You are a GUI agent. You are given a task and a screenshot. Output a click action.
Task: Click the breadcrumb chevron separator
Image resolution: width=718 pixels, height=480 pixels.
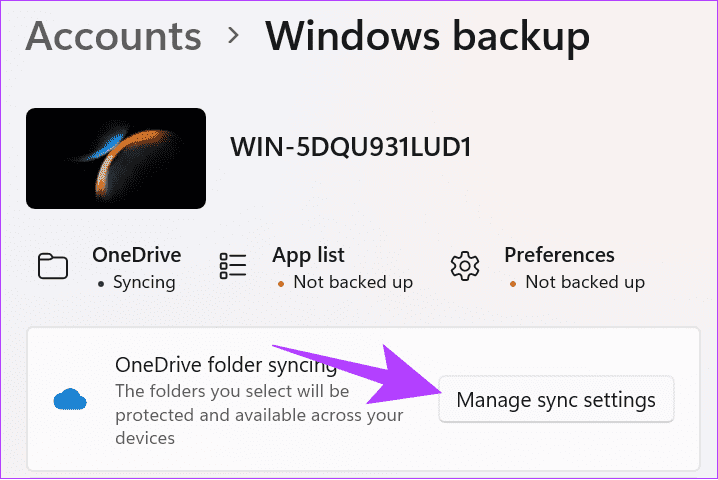tap(233, 36)
